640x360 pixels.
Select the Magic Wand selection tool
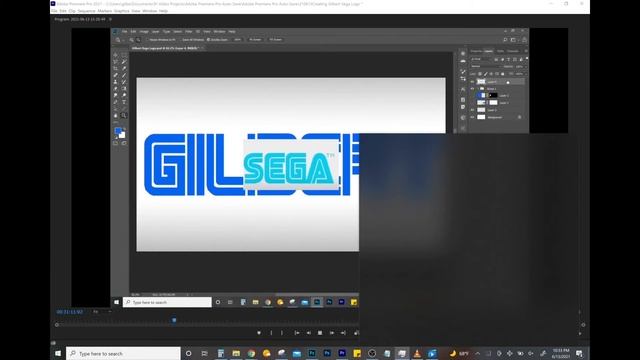click(x=124, y=62)
